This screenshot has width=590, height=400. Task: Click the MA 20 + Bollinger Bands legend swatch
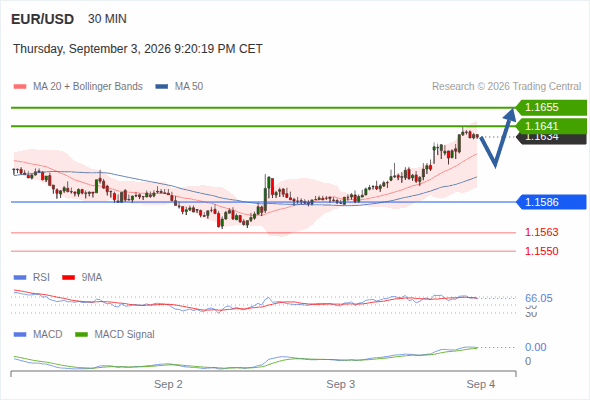[20, 87]
